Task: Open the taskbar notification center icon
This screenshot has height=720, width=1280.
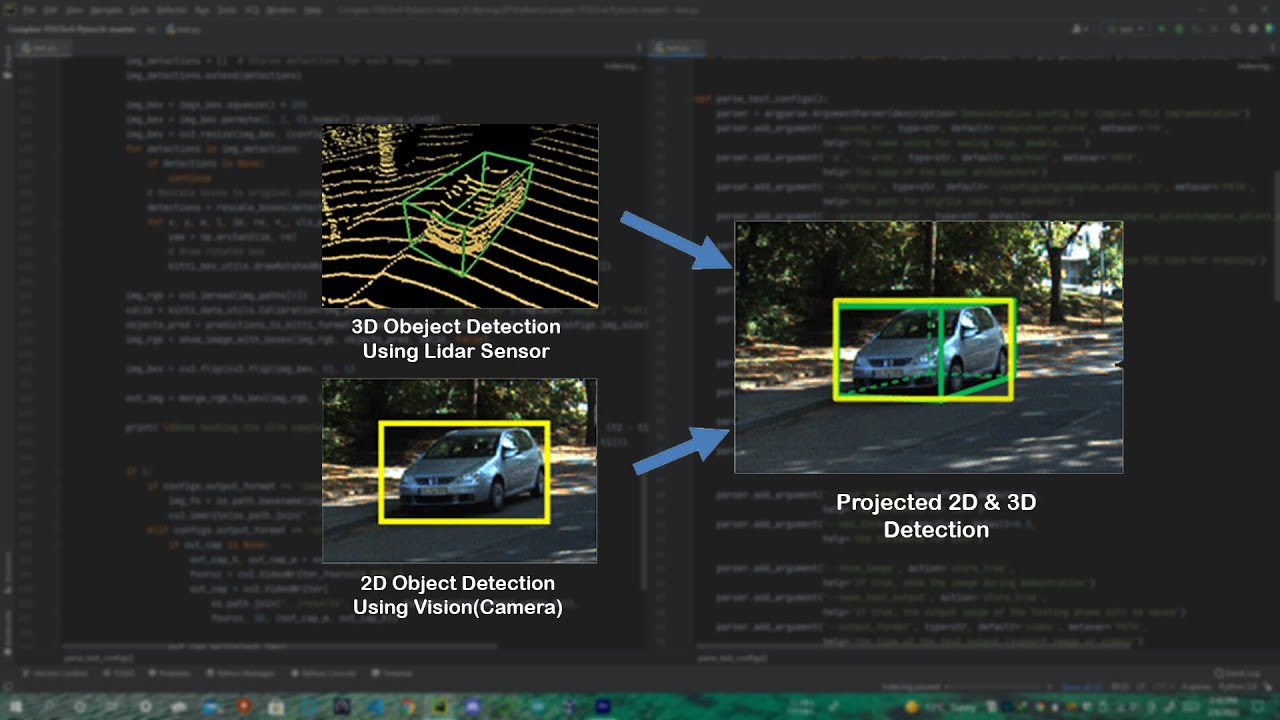Action: coord(1257,707)
